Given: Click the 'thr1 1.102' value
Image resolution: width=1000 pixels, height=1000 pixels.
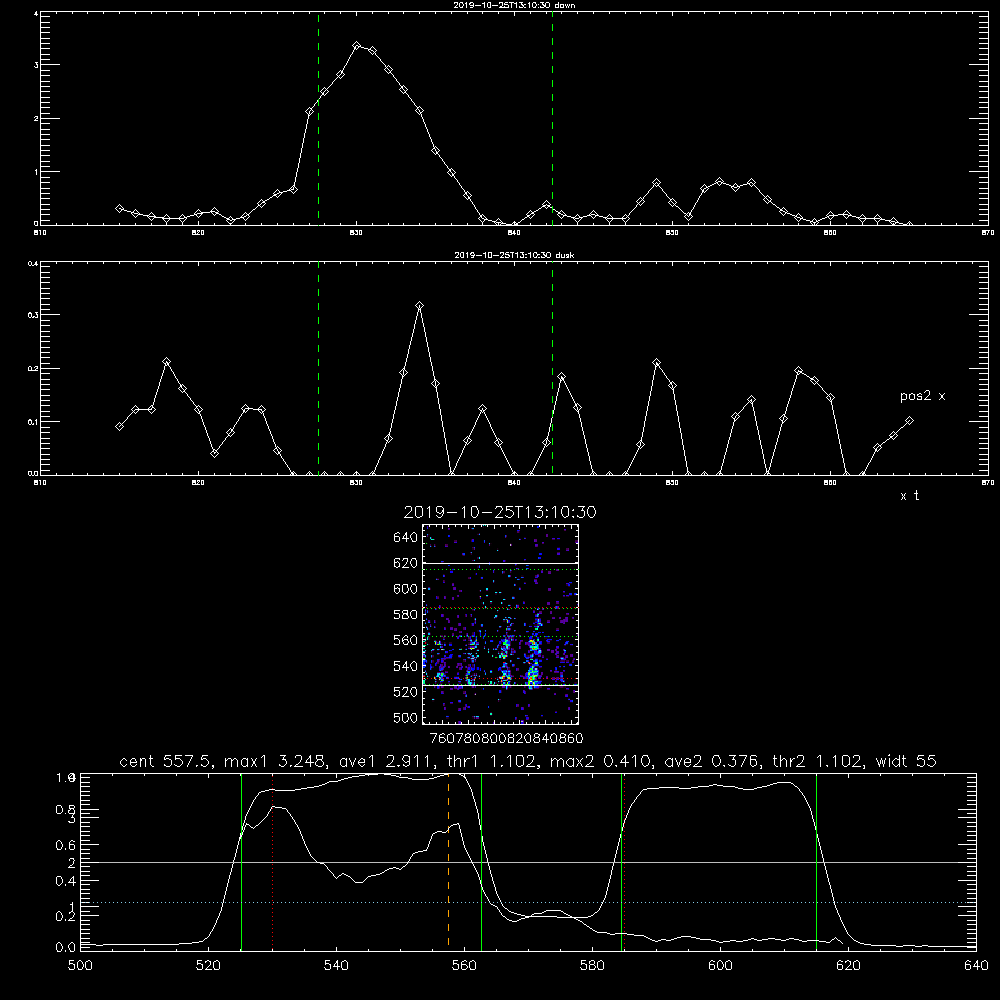Looking at the screenshot, I should [492, 761].
